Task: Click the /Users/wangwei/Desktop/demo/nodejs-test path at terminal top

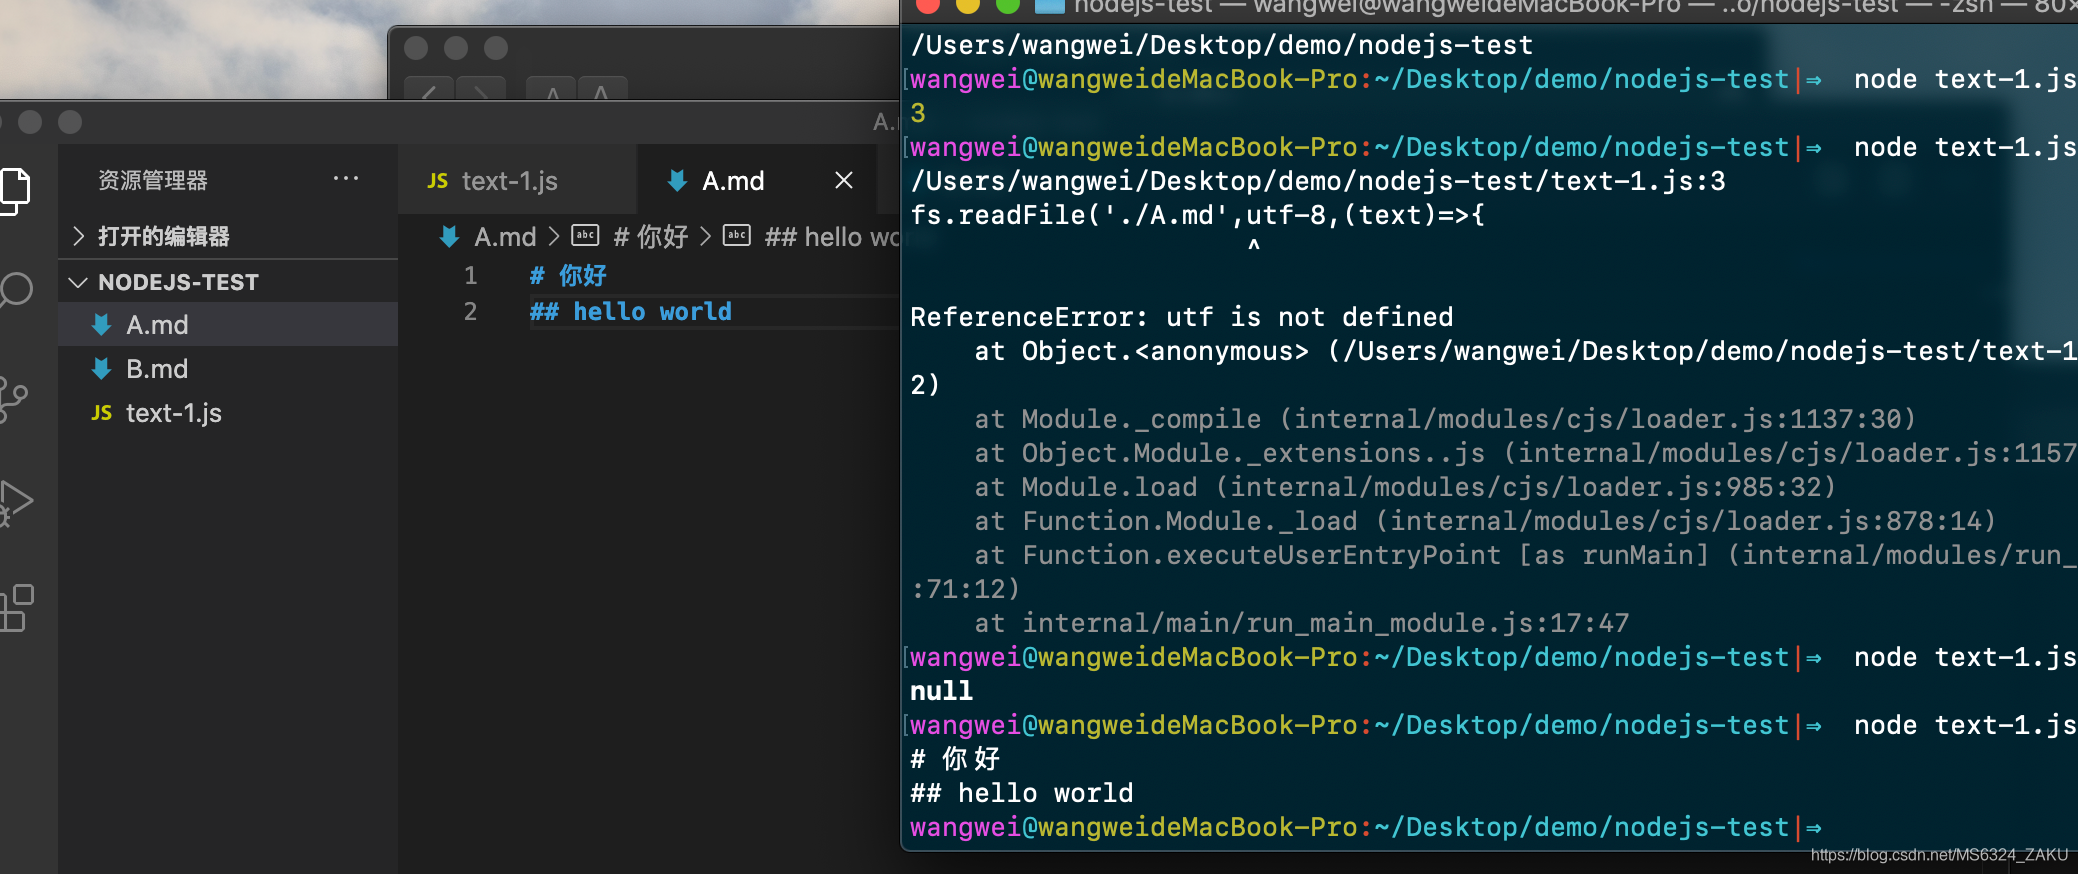Action: [x=1222, y=46]
